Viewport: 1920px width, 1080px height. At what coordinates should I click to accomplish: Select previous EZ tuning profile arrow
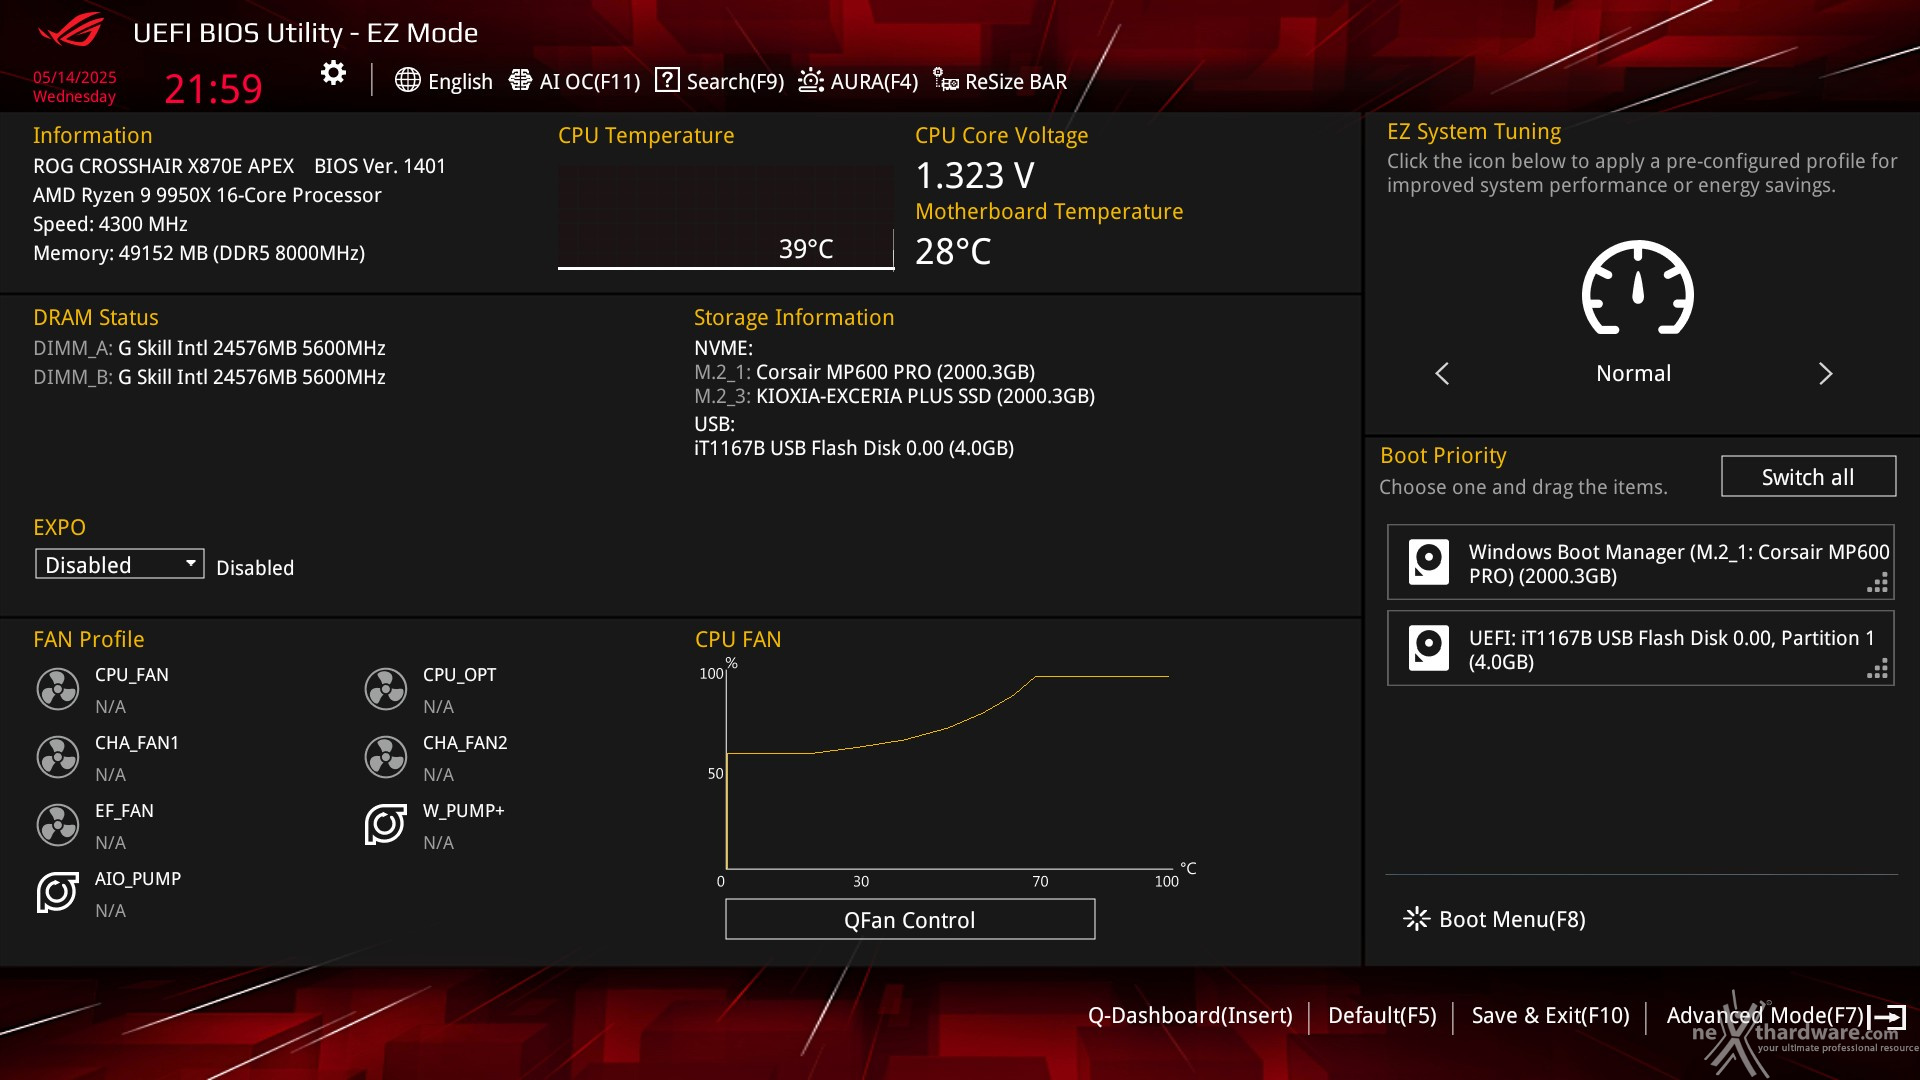click(1442, 374)
